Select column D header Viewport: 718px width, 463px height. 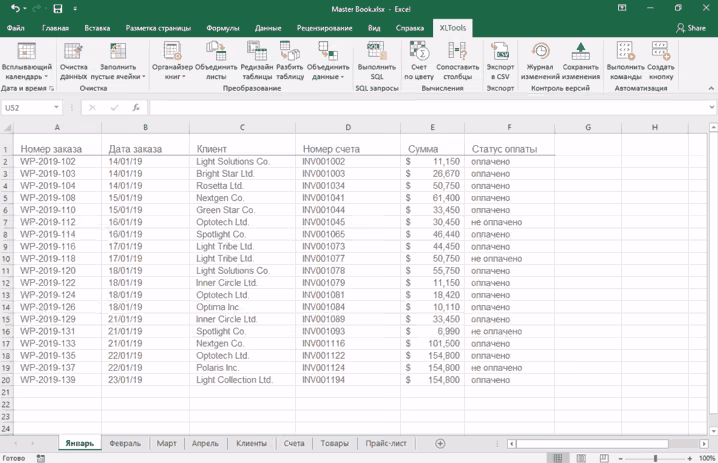tap(348, 127)
